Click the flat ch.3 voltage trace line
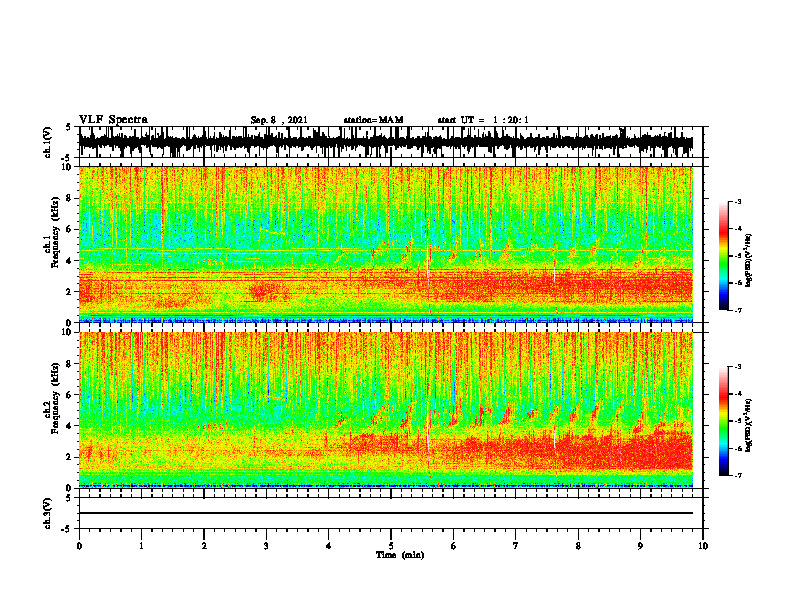 (386, 513)
